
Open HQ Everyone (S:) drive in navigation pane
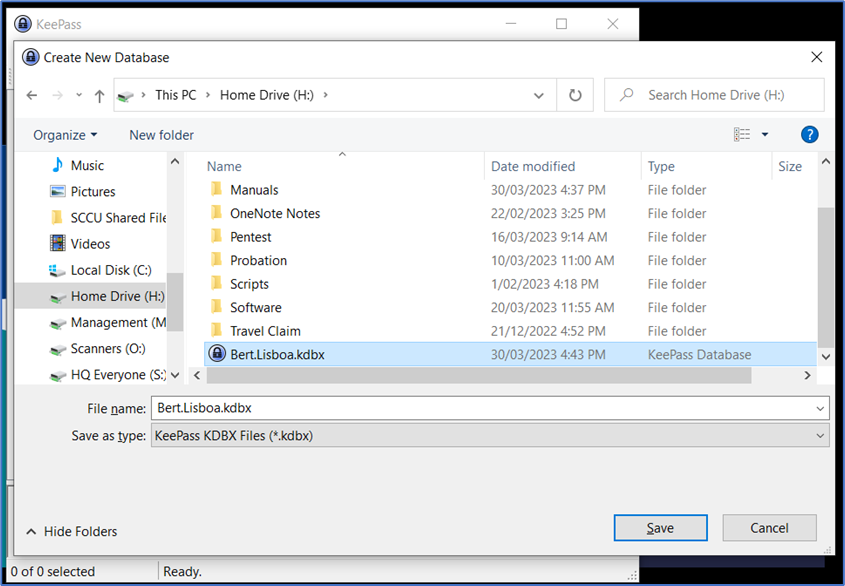point(108,375)
